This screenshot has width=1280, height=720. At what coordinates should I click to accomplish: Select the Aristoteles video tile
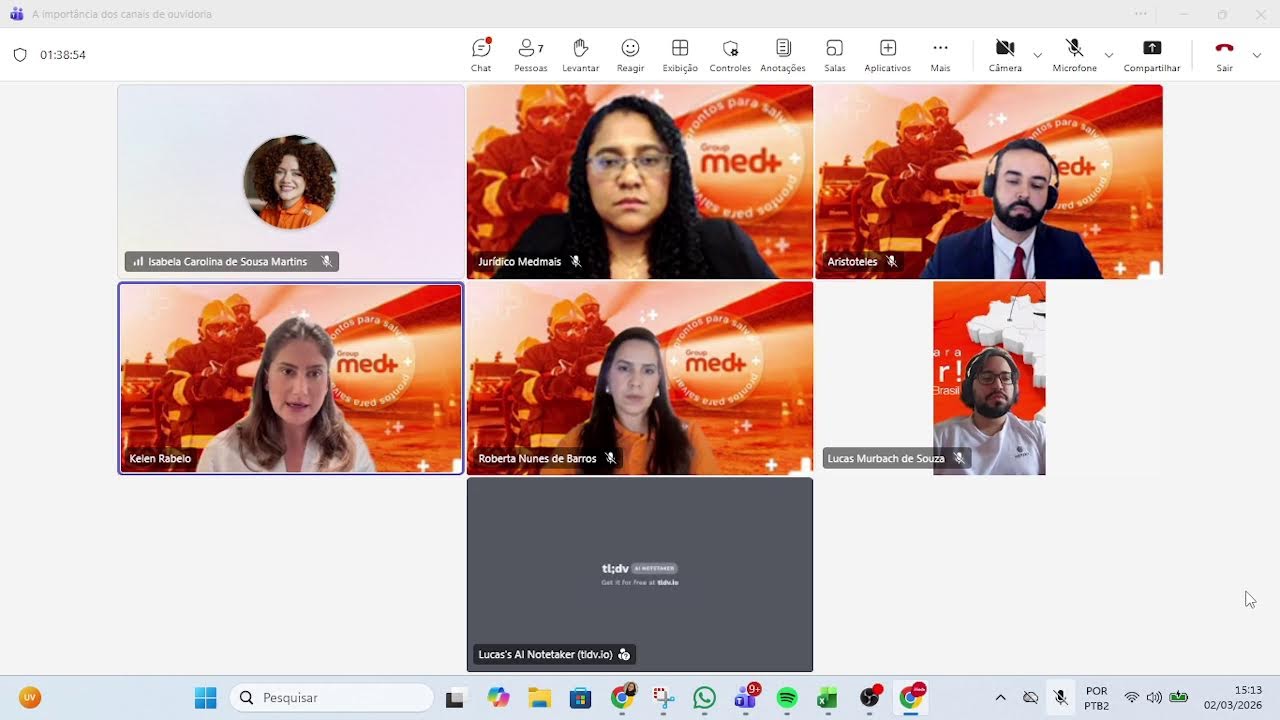click(989, 181)
